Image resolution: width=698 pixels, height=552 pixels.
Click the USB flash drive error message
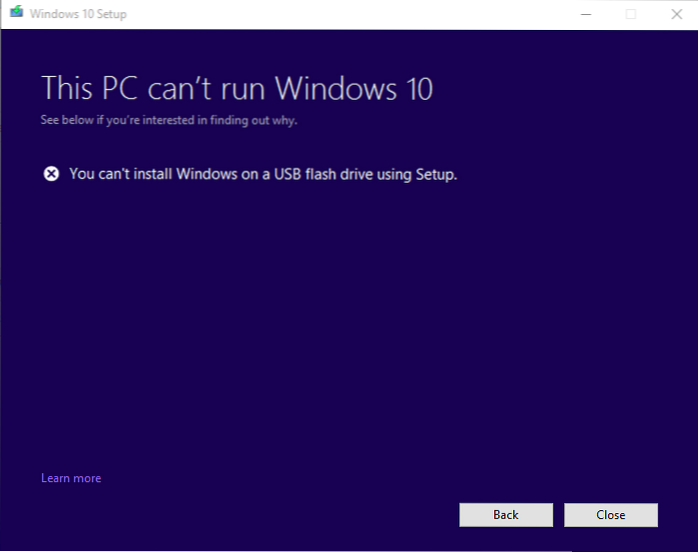coord(263,174)
